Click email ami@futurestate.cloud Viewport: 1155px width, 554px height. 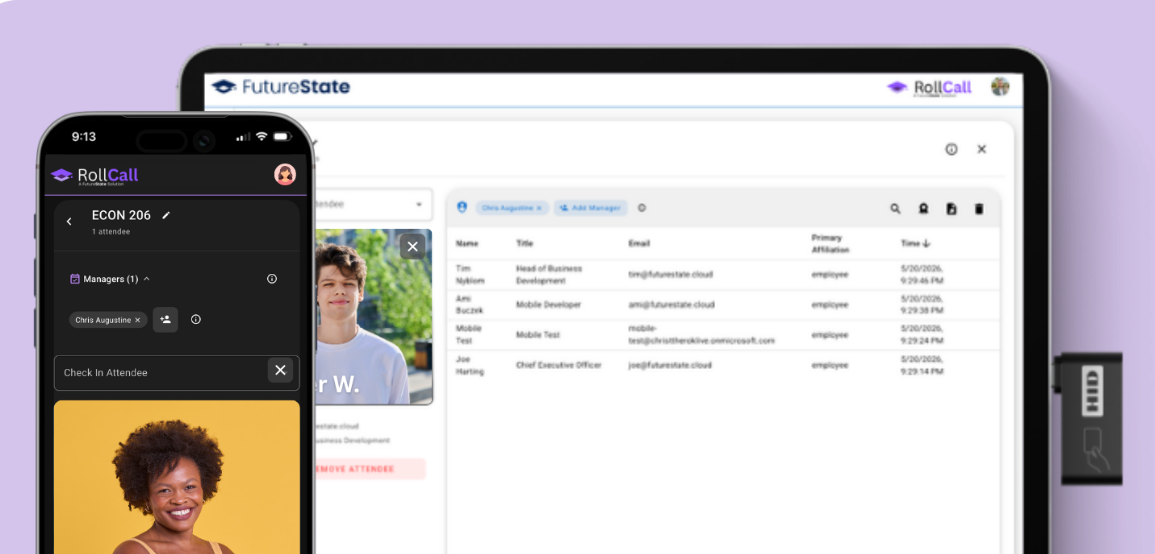pos(671,305)
